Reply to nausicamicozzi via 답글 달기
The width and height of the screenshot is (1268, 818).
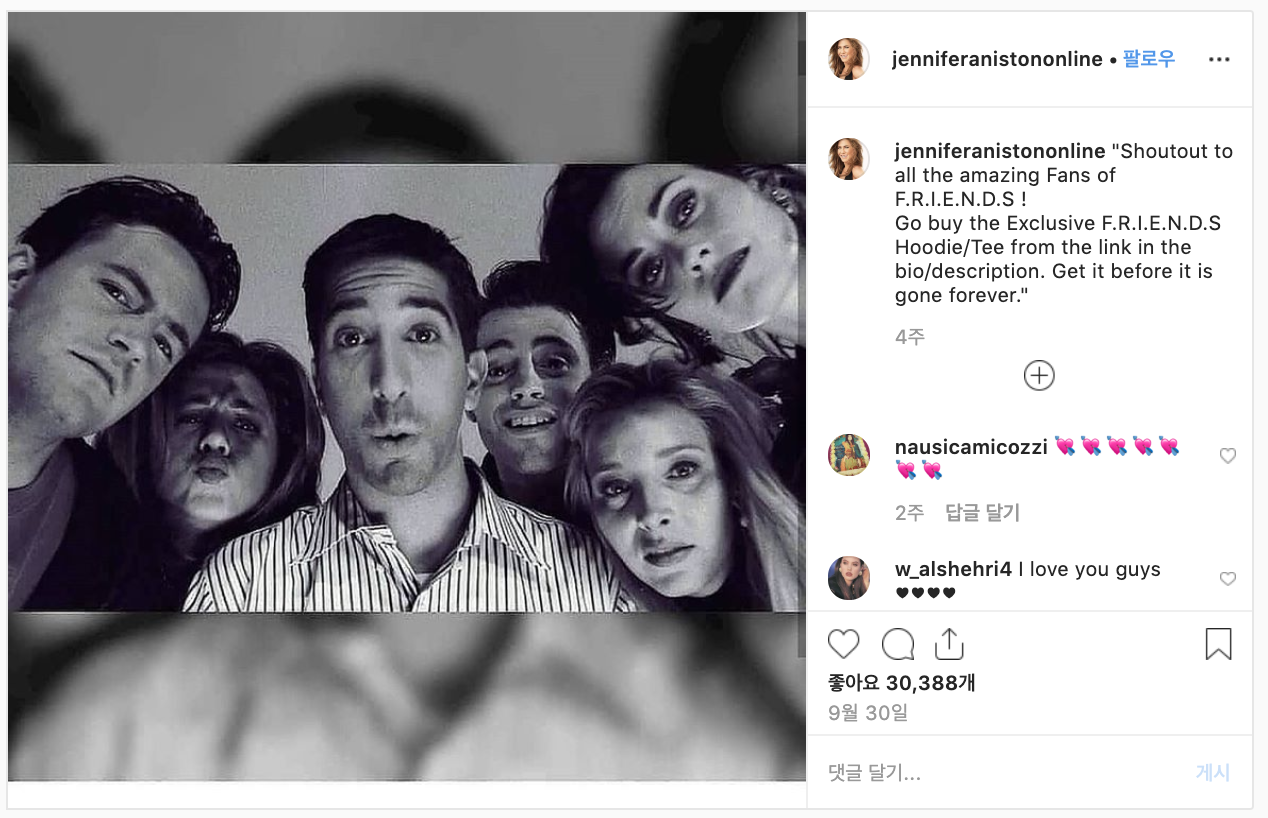tap(982, 513)
